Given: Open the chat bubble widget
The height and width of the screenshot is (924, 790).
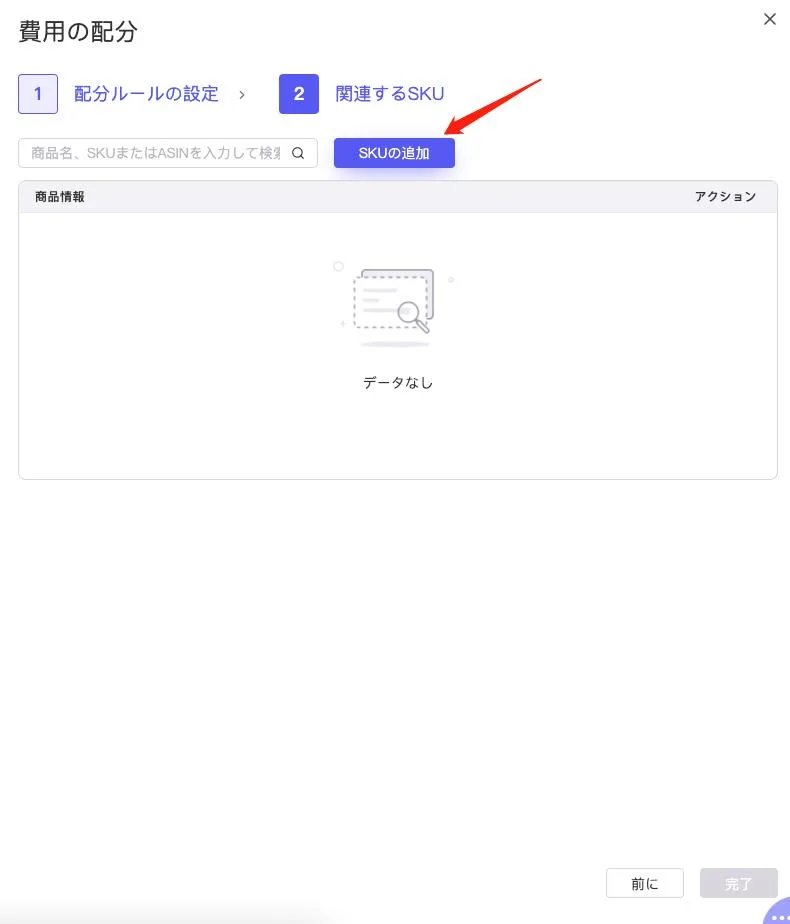Looking at the screenshot, I should 778,912.
